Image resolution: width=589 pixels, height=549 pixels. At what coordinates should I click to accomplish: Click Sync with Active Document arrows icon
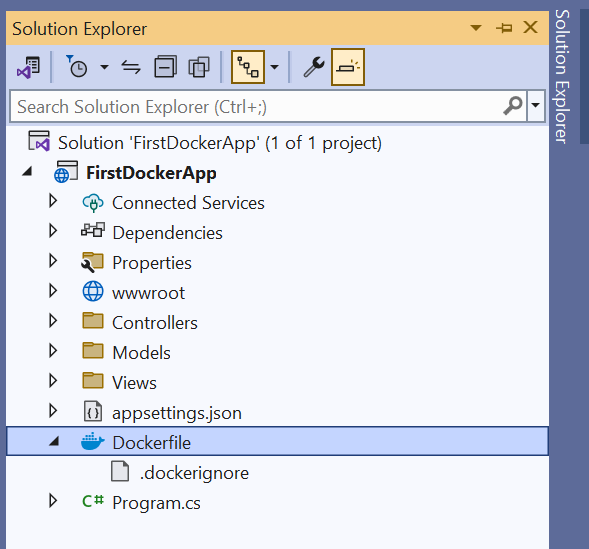coord(131,67)
